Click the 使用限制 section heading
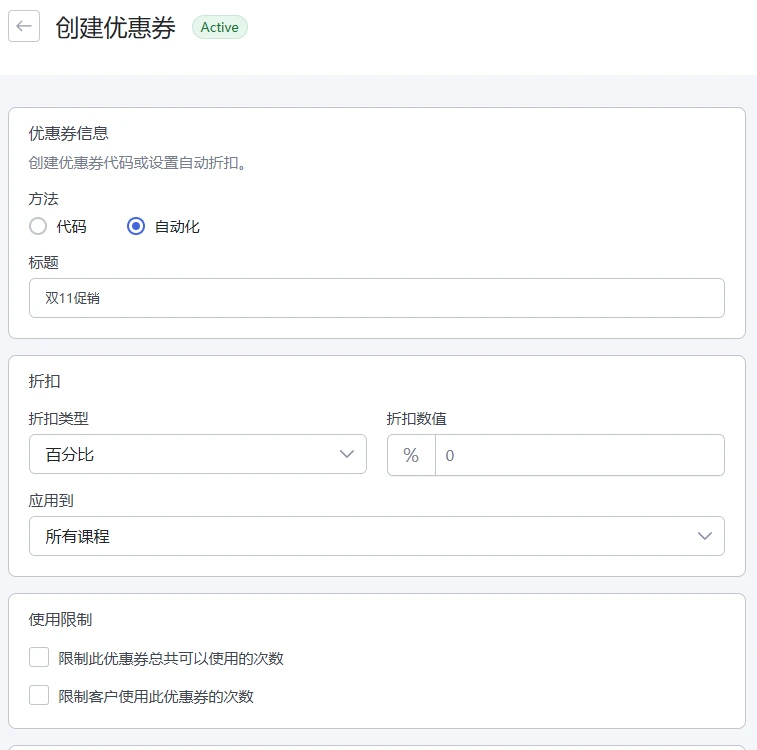 pyautogui.click(x=60, y=619)
